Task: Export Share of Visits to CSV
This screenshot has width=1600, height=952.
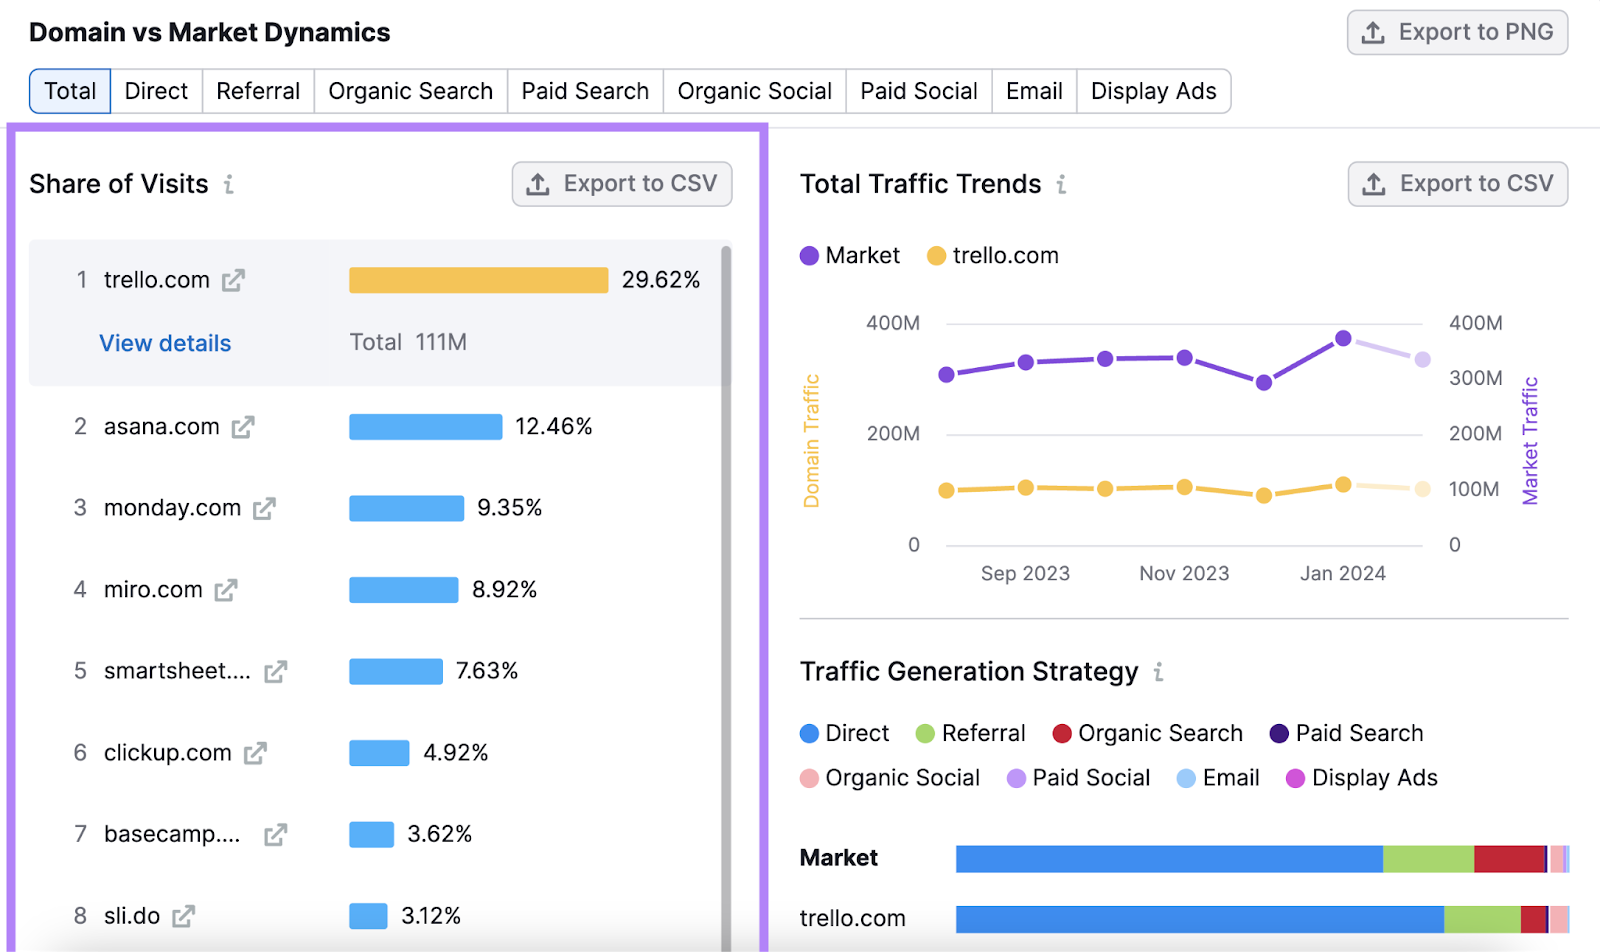Action: click(x=622, y=184)
